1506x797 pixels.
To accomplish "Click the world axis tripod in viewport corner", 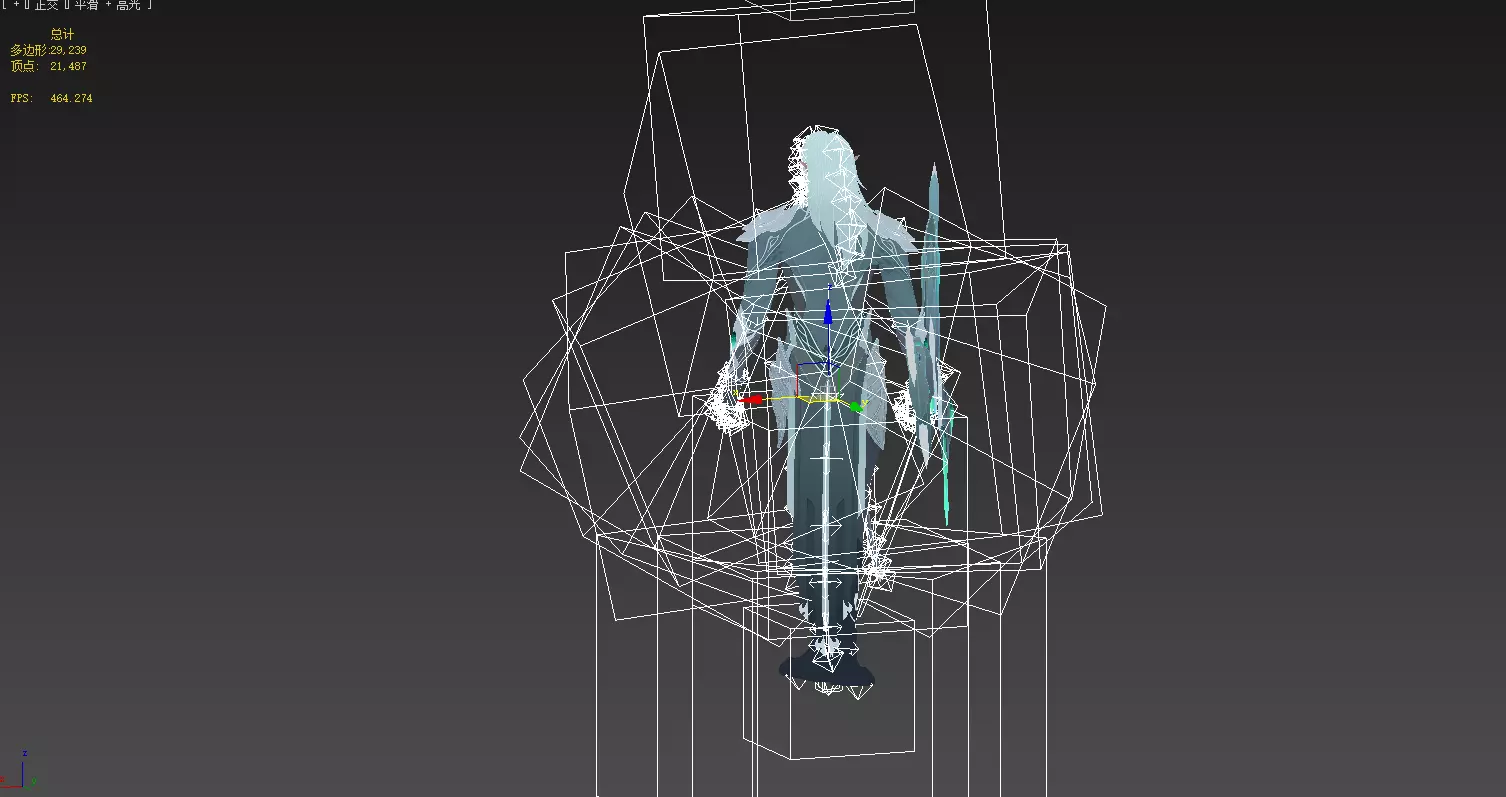I will 19,770.
